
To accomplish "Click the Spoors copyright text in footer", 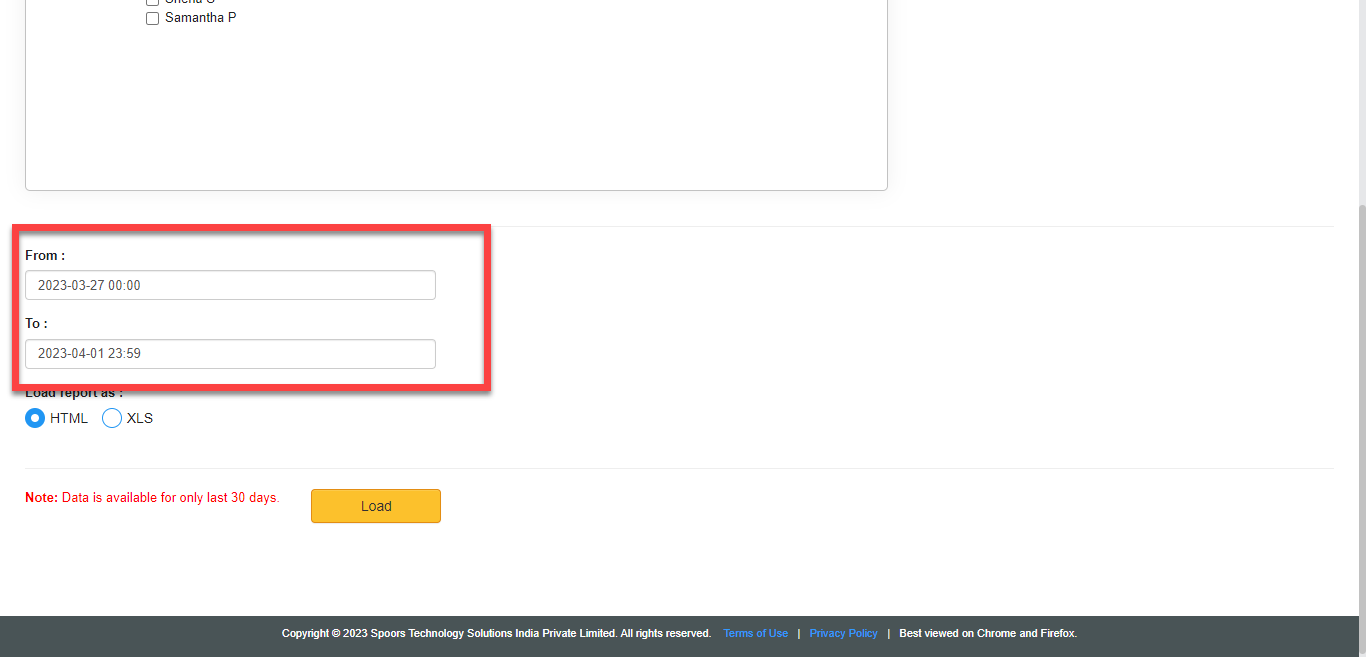I will [x=496, y=633].
